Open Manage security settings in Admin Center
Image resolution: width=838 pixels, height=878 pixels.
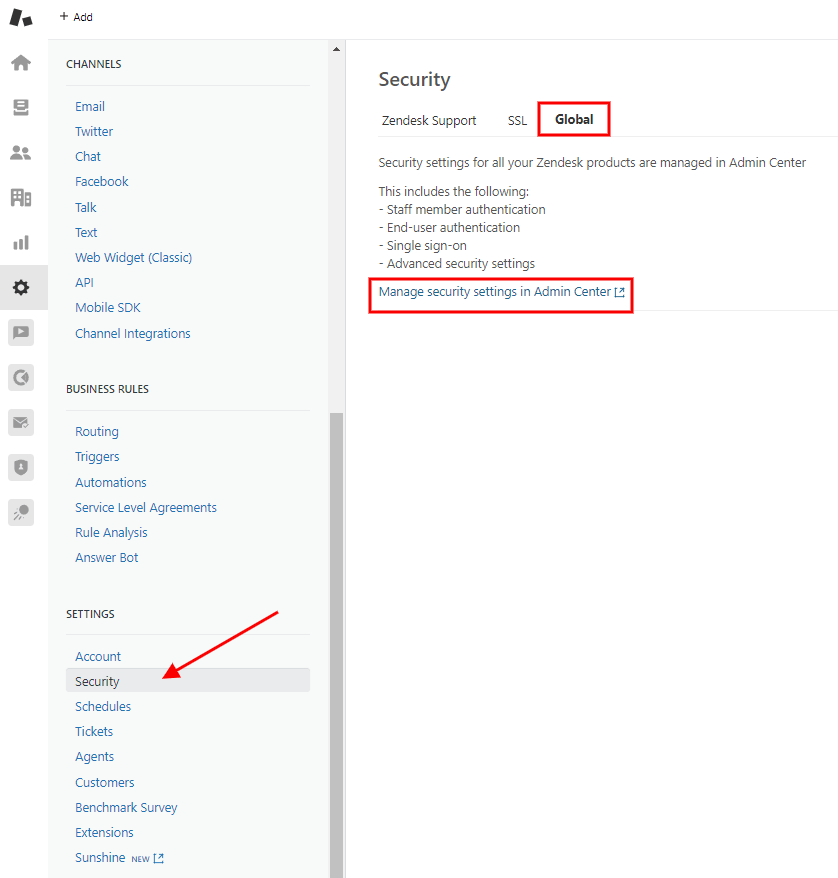click(x=501, y=292)
